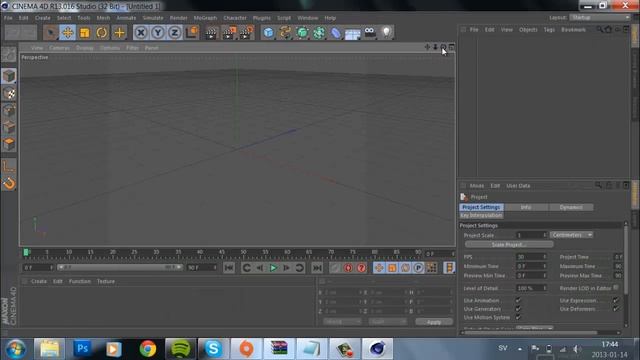This screenshot has width=640, height=360.
Task: Switch to the Info tab
Action: (526, 207)
